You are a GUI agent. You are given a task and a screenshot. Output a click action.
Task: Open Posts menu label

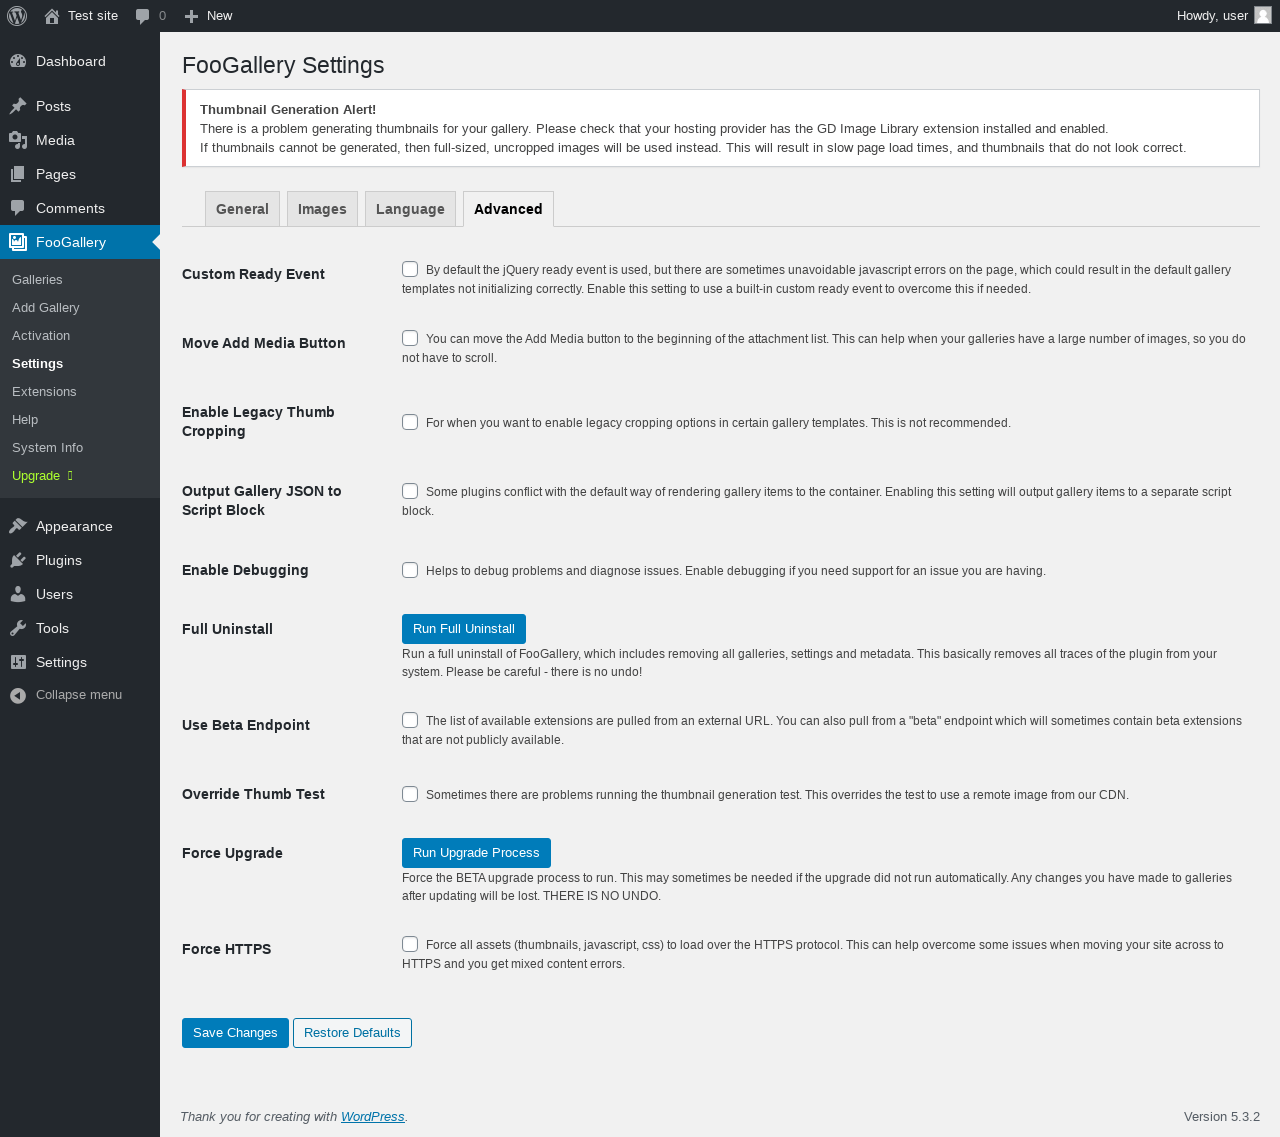pyautogui.click(x=53, y=106)
